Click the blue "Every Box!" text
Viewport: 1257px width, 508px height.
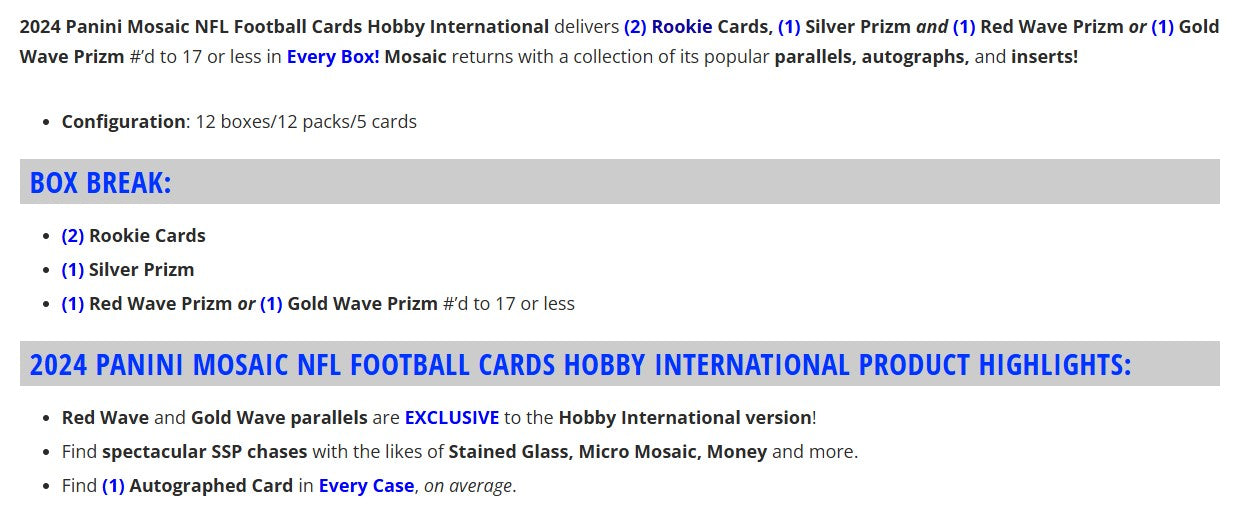[333, 56]
